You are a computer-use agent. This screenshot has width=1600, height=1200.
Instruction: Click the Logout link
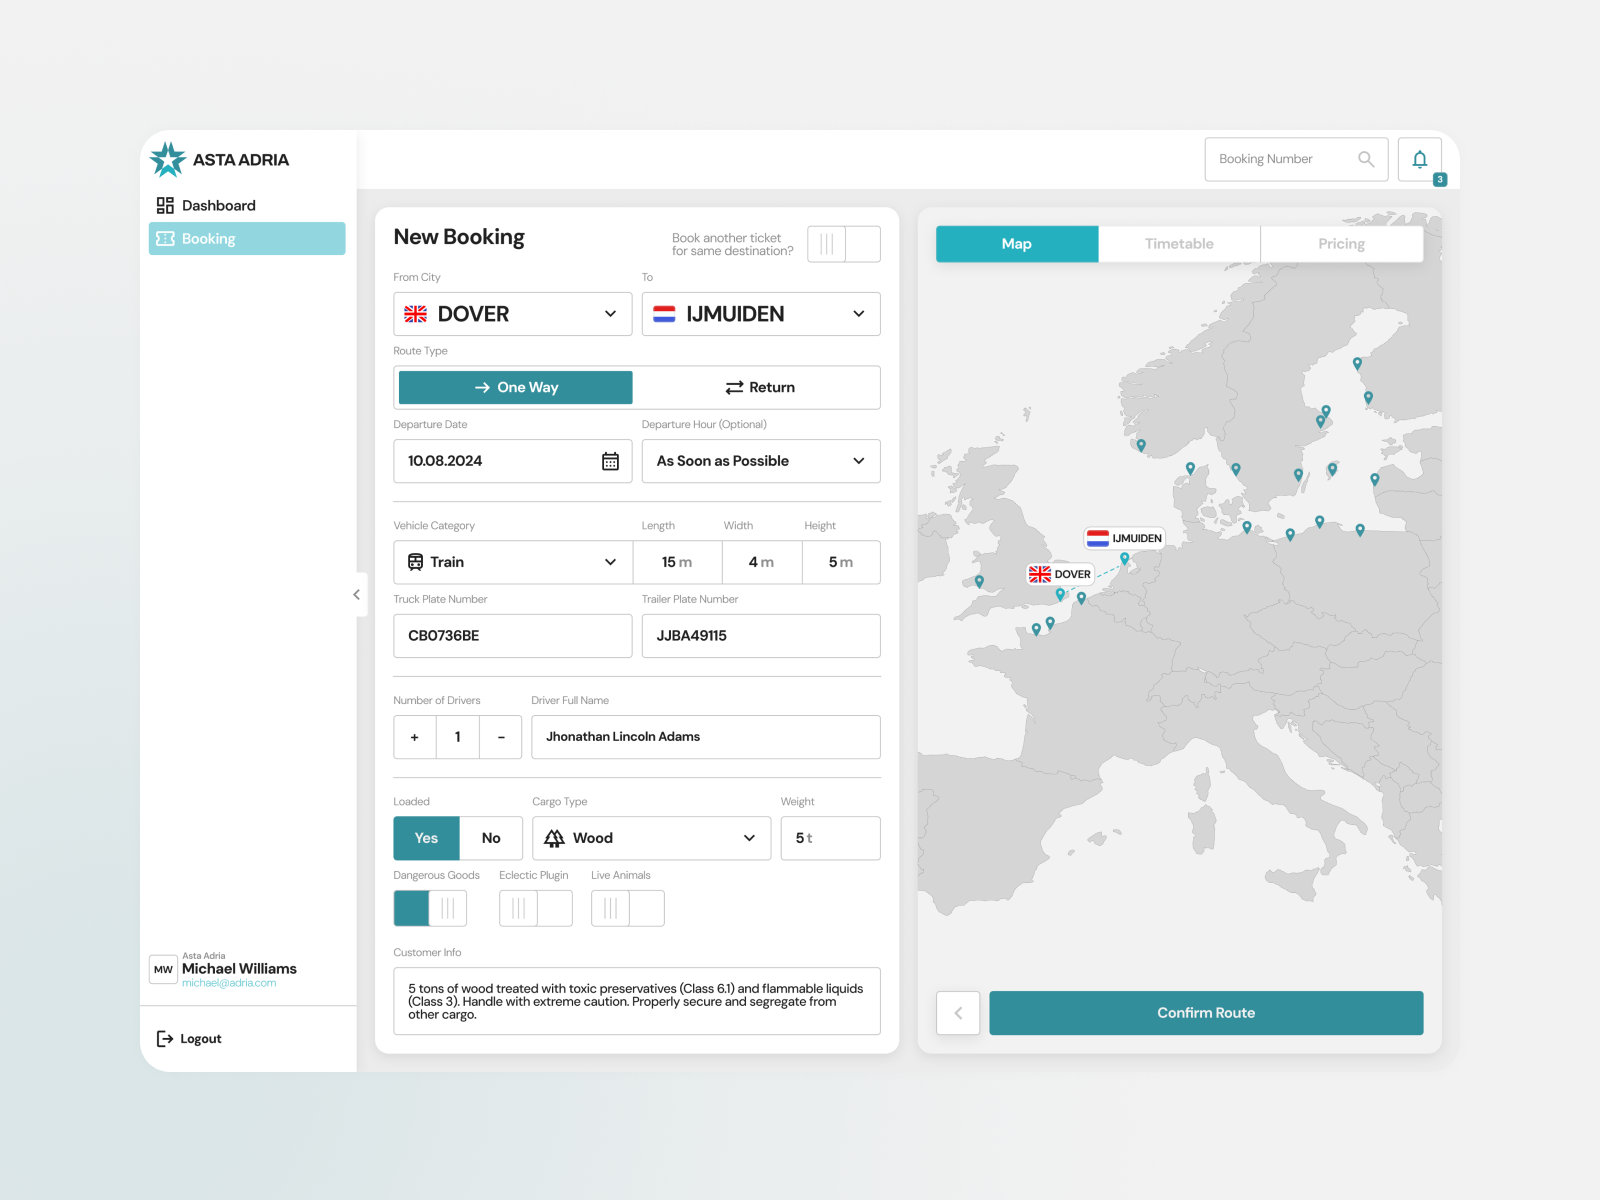pyautogui.click(x=189, y=1039)
